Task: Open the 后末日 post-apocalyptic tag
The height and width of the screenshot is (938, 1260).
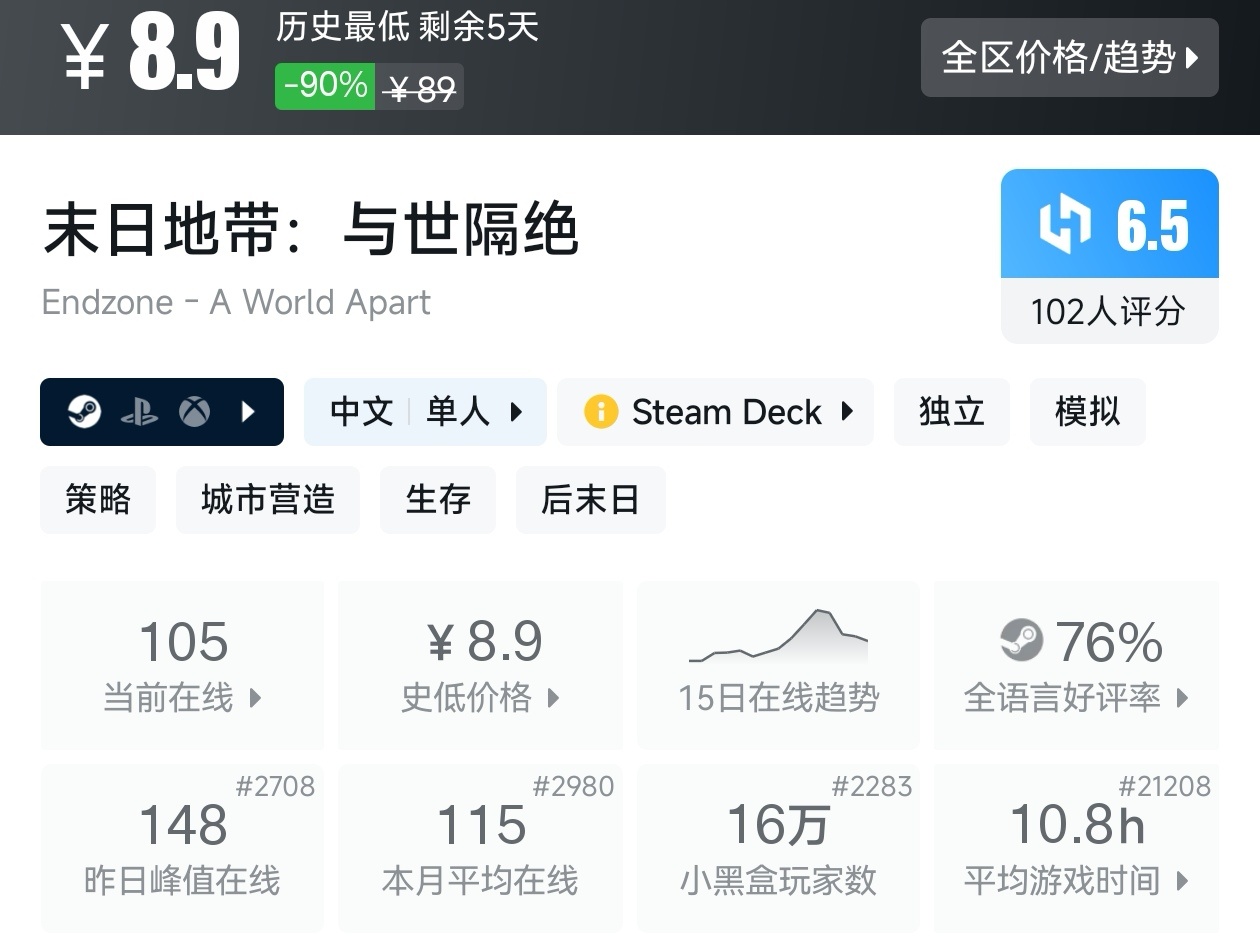Action: pyautogui.click(x=590, y=499)
